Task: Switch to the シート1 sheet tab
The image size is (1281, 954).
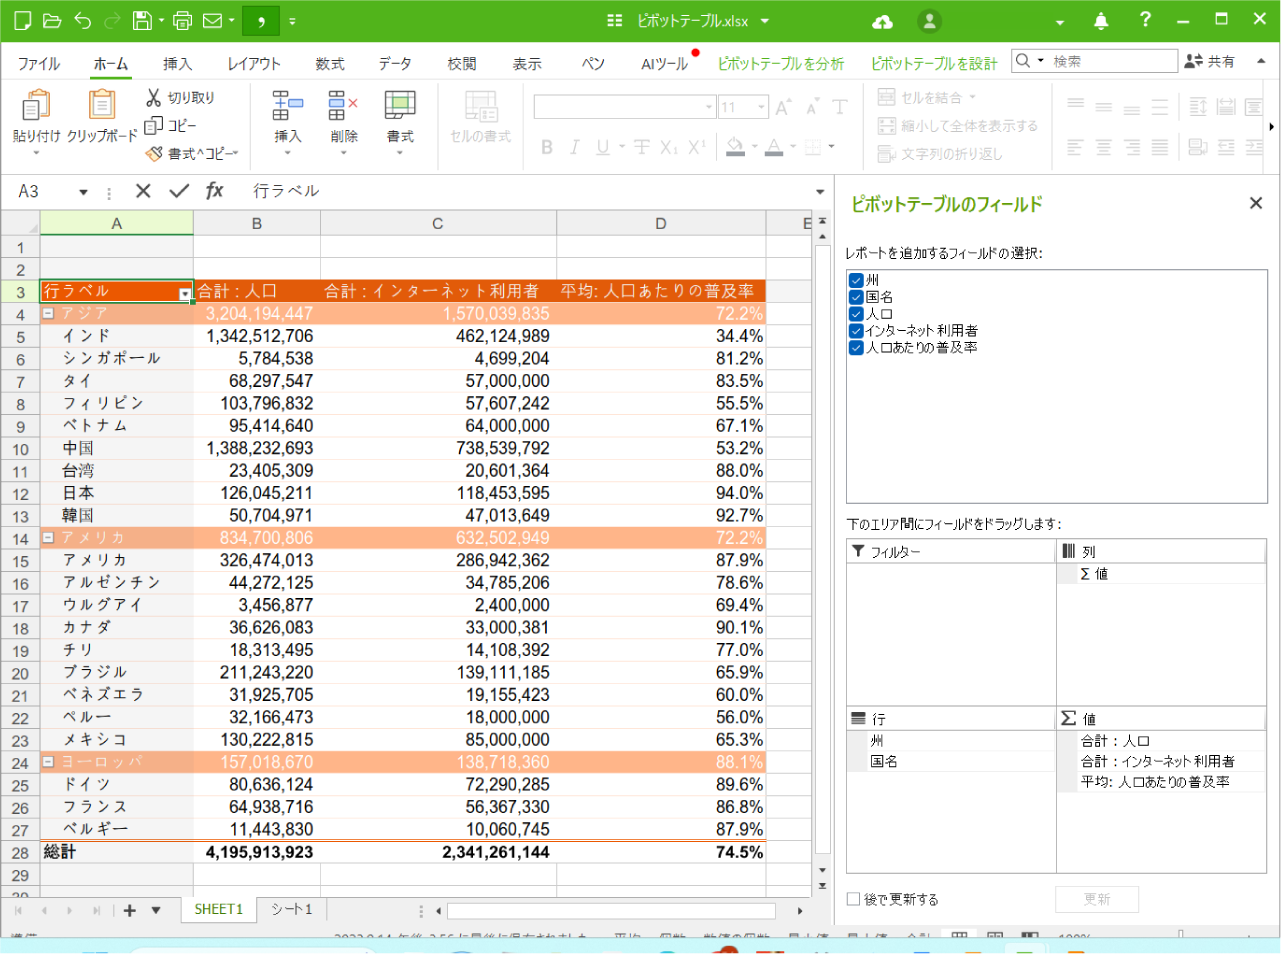Action: click(x=291, y=909)
